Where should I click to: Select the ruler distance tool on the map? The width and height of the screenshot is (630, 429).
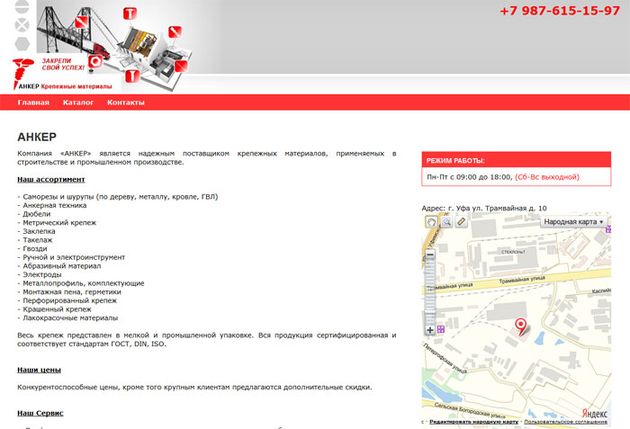[461, 222]
